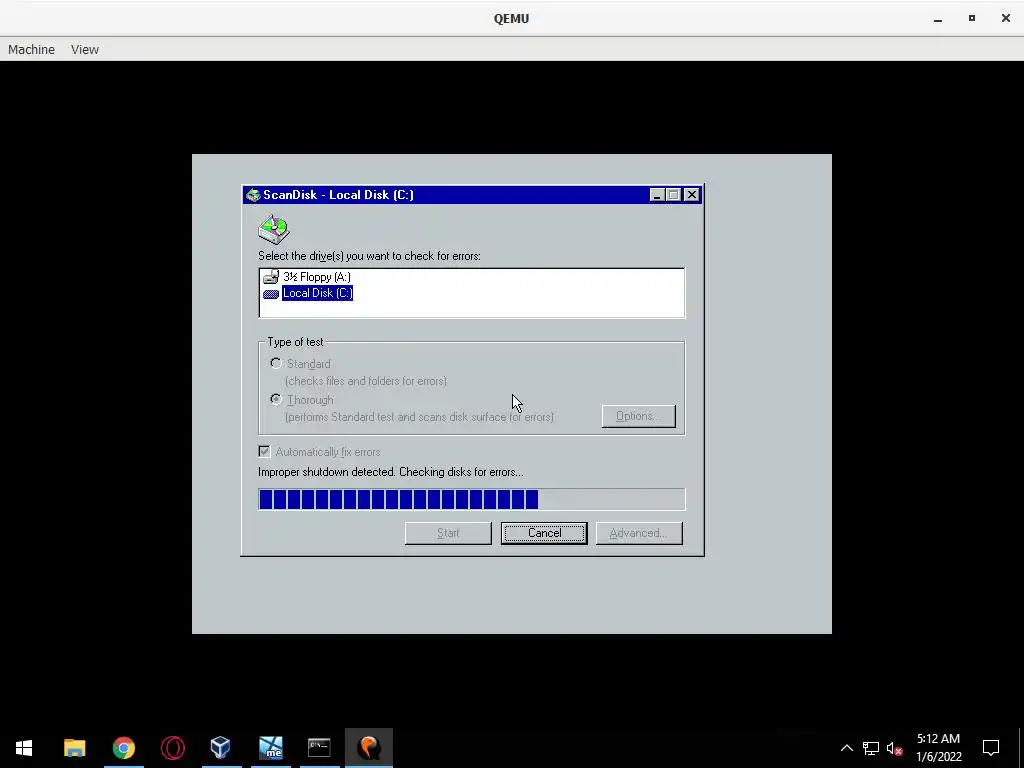Image resolution: width=1024 pixels, height=768 pixels.
Task: Open the network status tray icon
Action: pyautogui.click(x=871, y=748)
